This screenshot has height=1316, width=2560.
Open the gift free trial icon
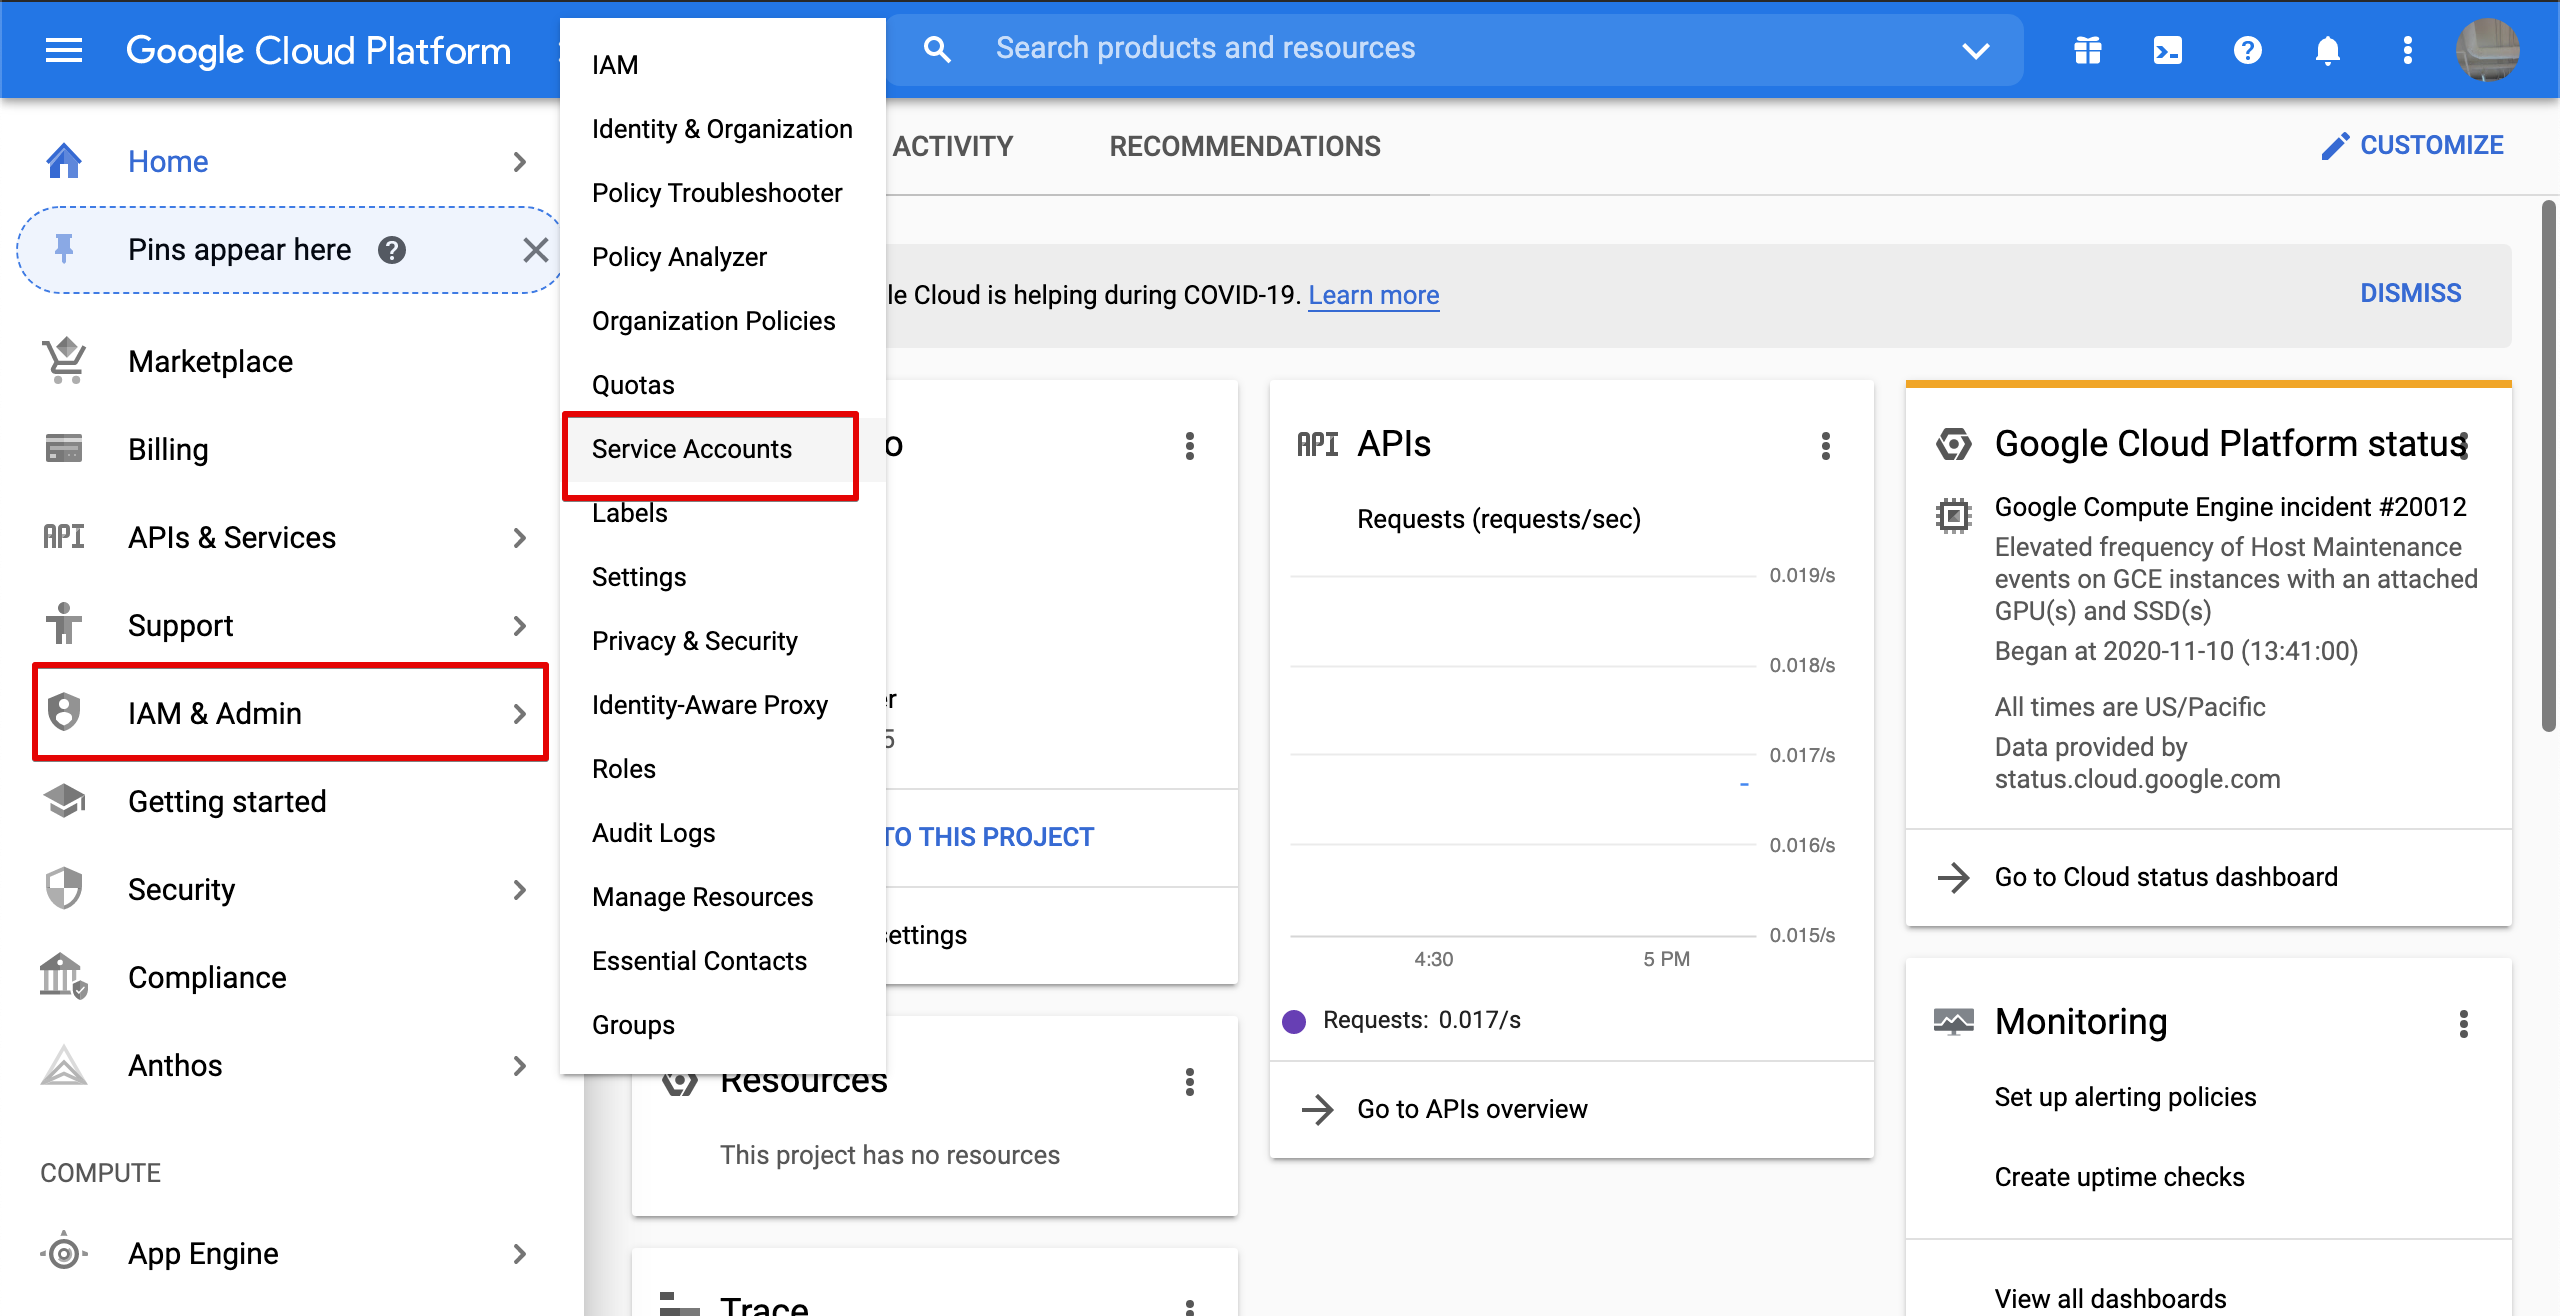click(2087, 50)
